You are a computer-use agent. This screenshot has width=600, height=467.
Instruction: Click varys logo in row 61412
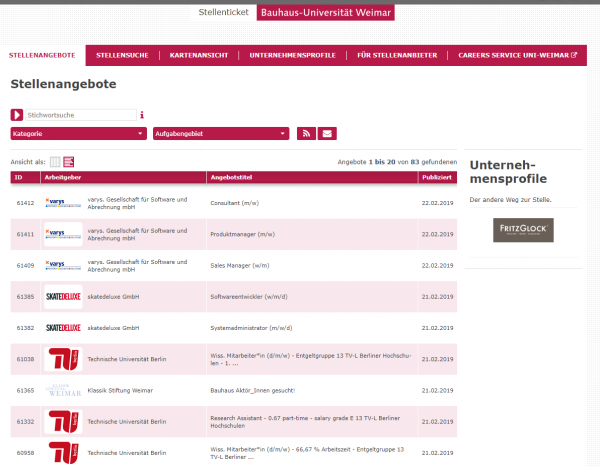63,203
